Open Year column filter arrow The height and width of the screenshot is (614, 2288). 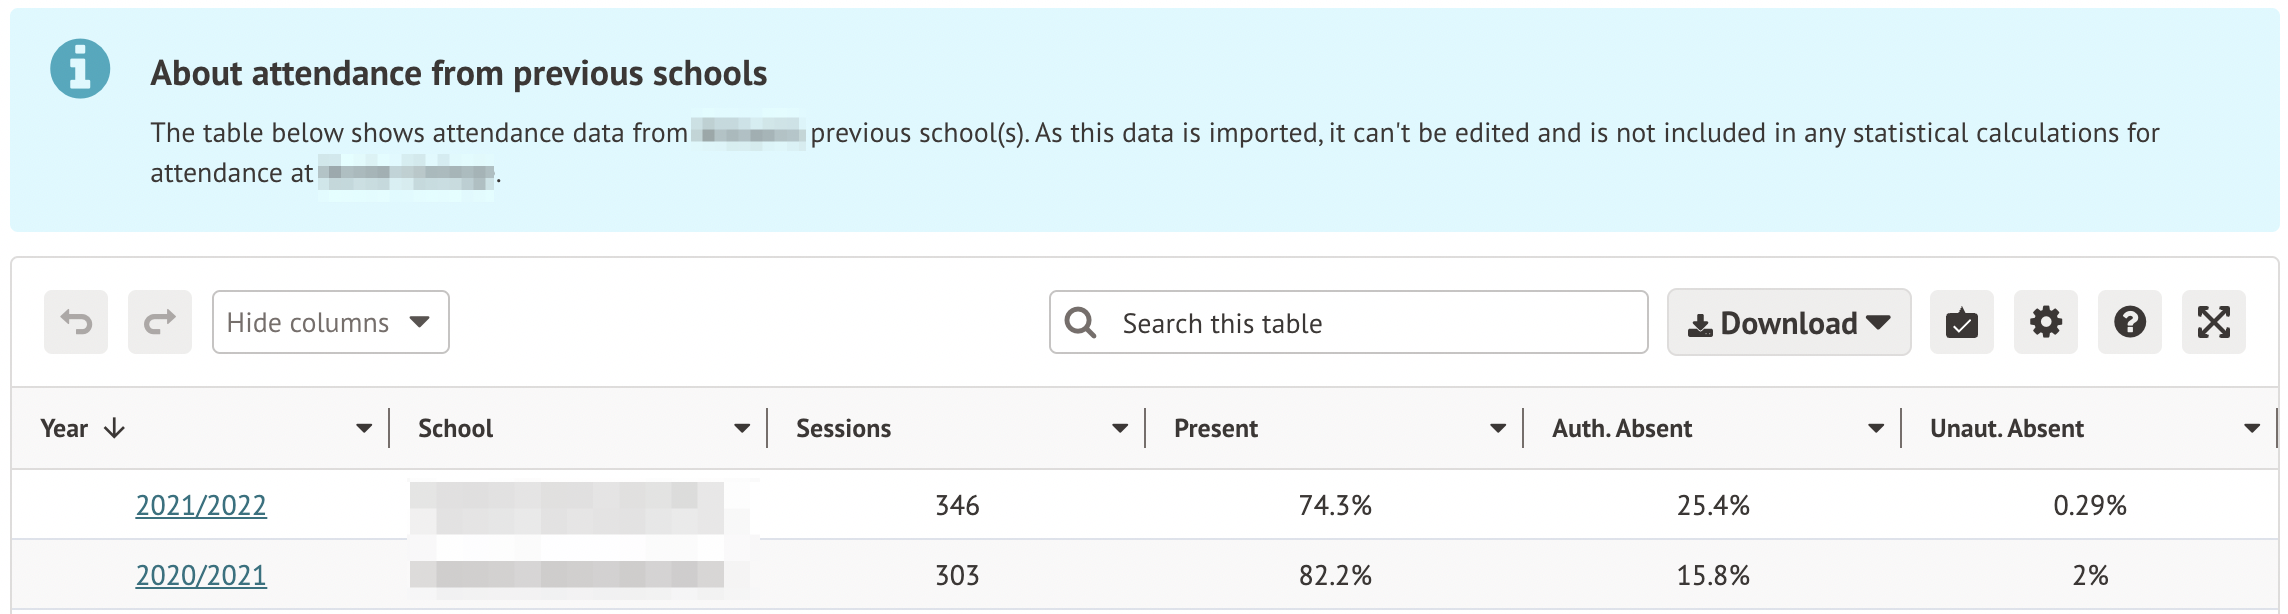click(364, 428)
